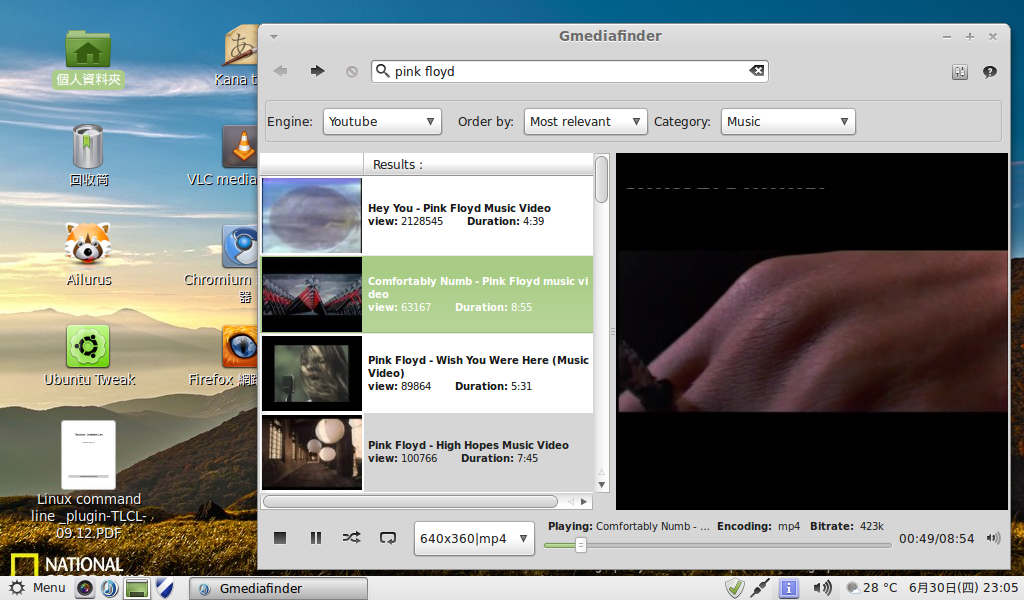Close the Gmediafinder window
Image resolution: width=1024 pixels, height=600 pixels.
pos(993,37)
